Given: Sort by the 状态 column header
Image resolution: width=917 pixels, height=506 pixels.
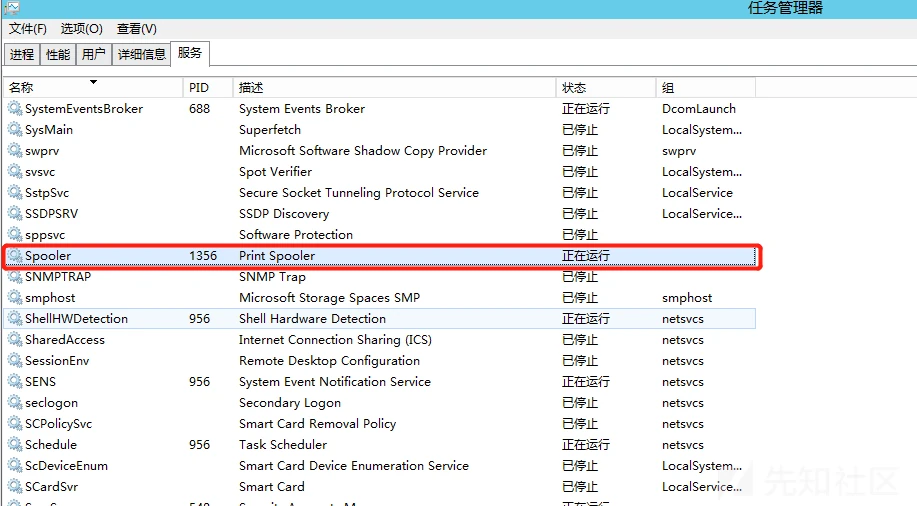Looking at the screenshot, I should 605,87.
